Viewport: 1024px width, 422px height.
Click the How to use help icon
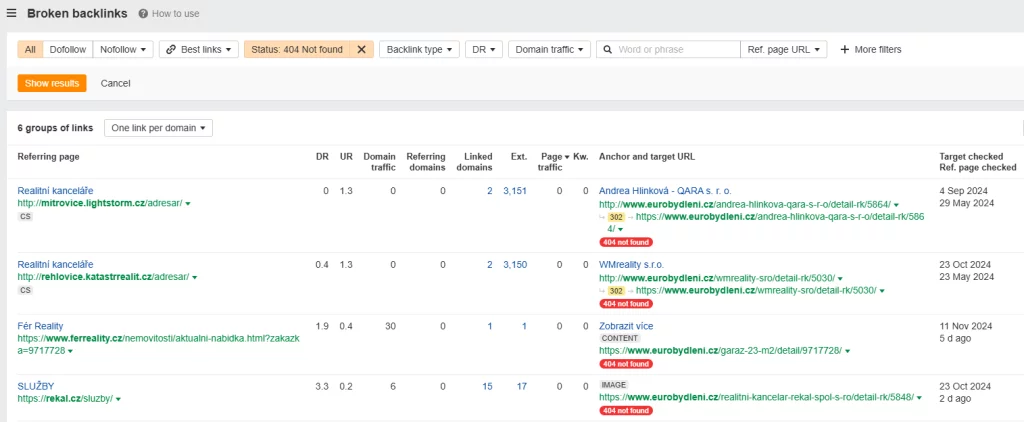pyautogui.click(x=143, y=14)
